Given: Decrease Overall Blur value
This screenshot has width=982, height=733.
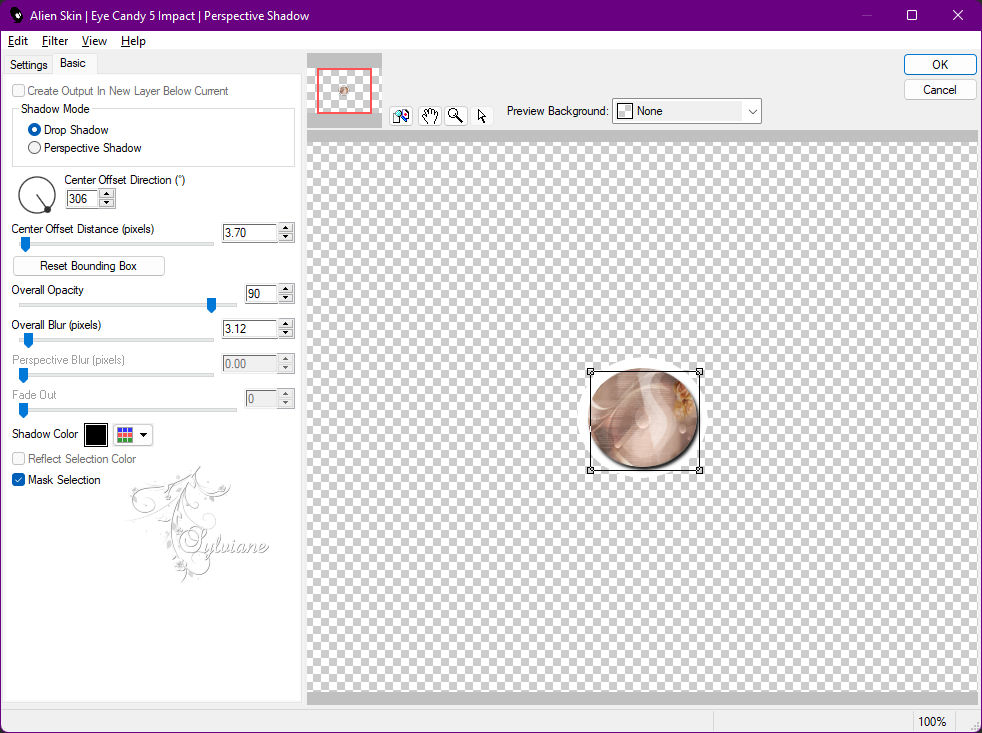Looking at the screenshot, I should (286, 333).
